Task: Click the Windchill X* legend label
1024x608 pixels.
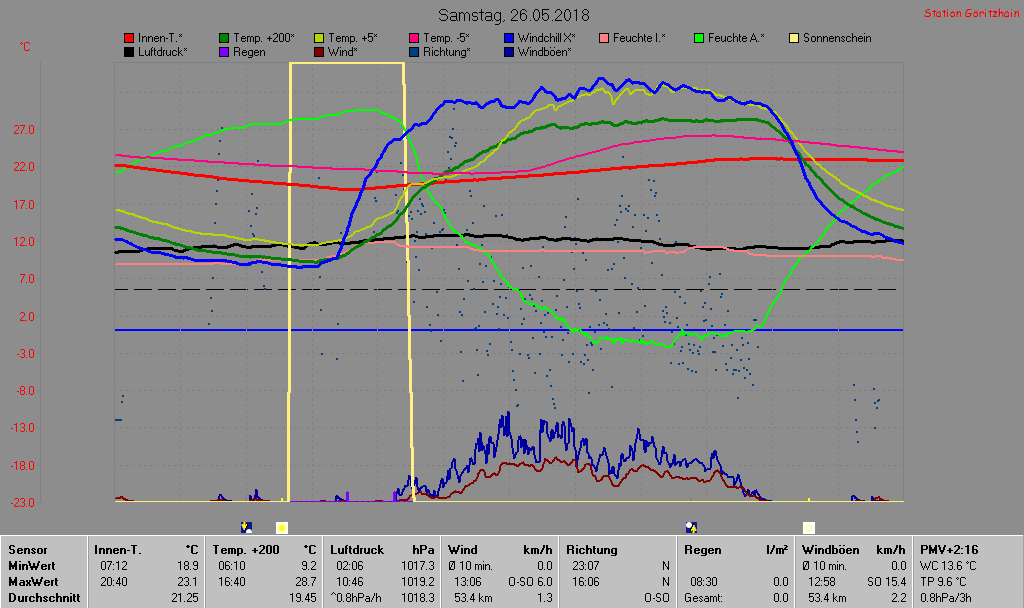Action: point(547,38)
